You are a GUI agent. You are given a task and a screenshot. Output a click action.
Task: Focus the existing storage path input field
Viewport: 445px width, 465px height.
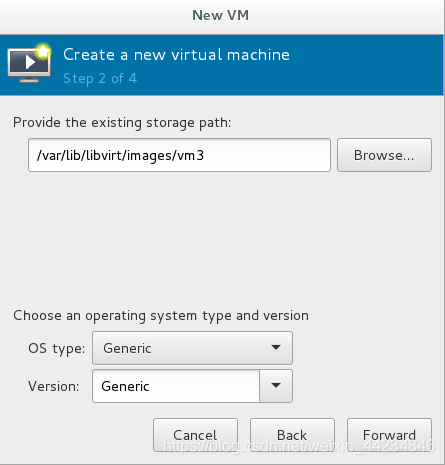click(x=179, y=155)
